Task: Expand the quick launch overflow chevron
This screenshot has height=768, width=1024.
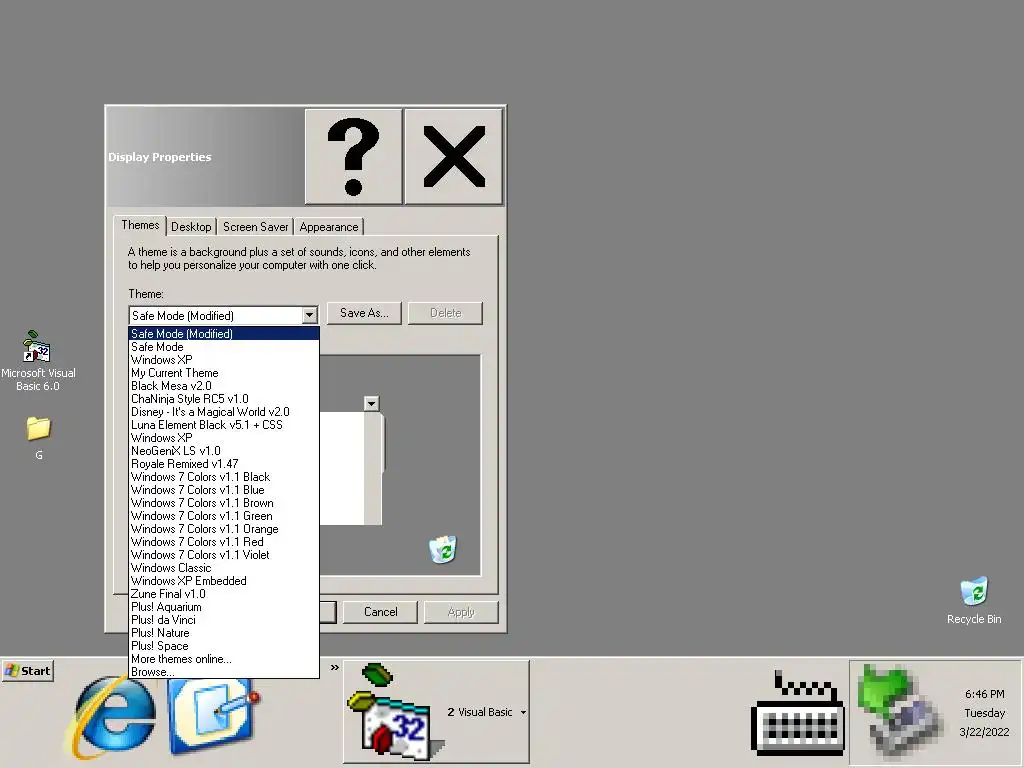Action: pyautogui.click(x=334, y=667)
